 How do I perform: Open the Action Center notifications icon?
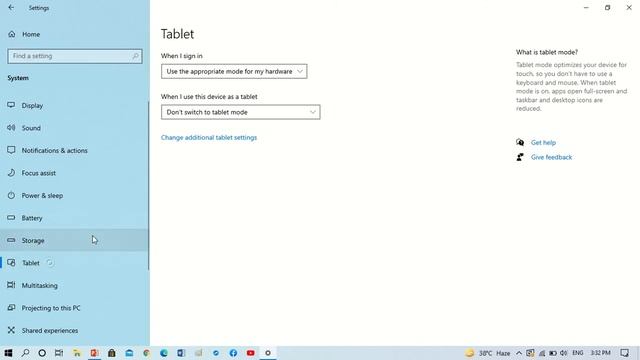(624, 353)
